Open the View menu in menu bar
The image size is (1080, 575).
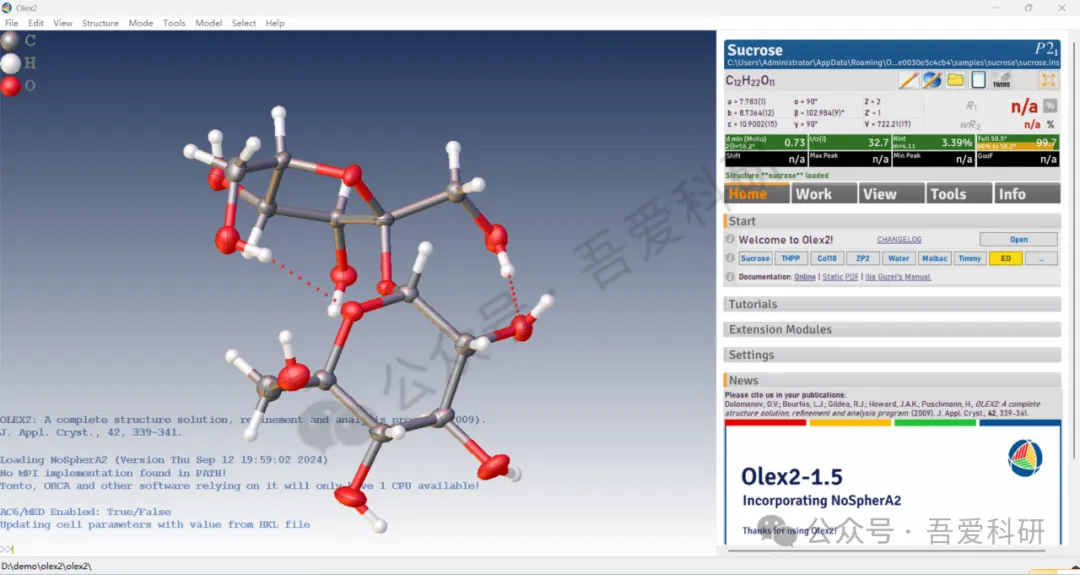click(x=63, y=23)
